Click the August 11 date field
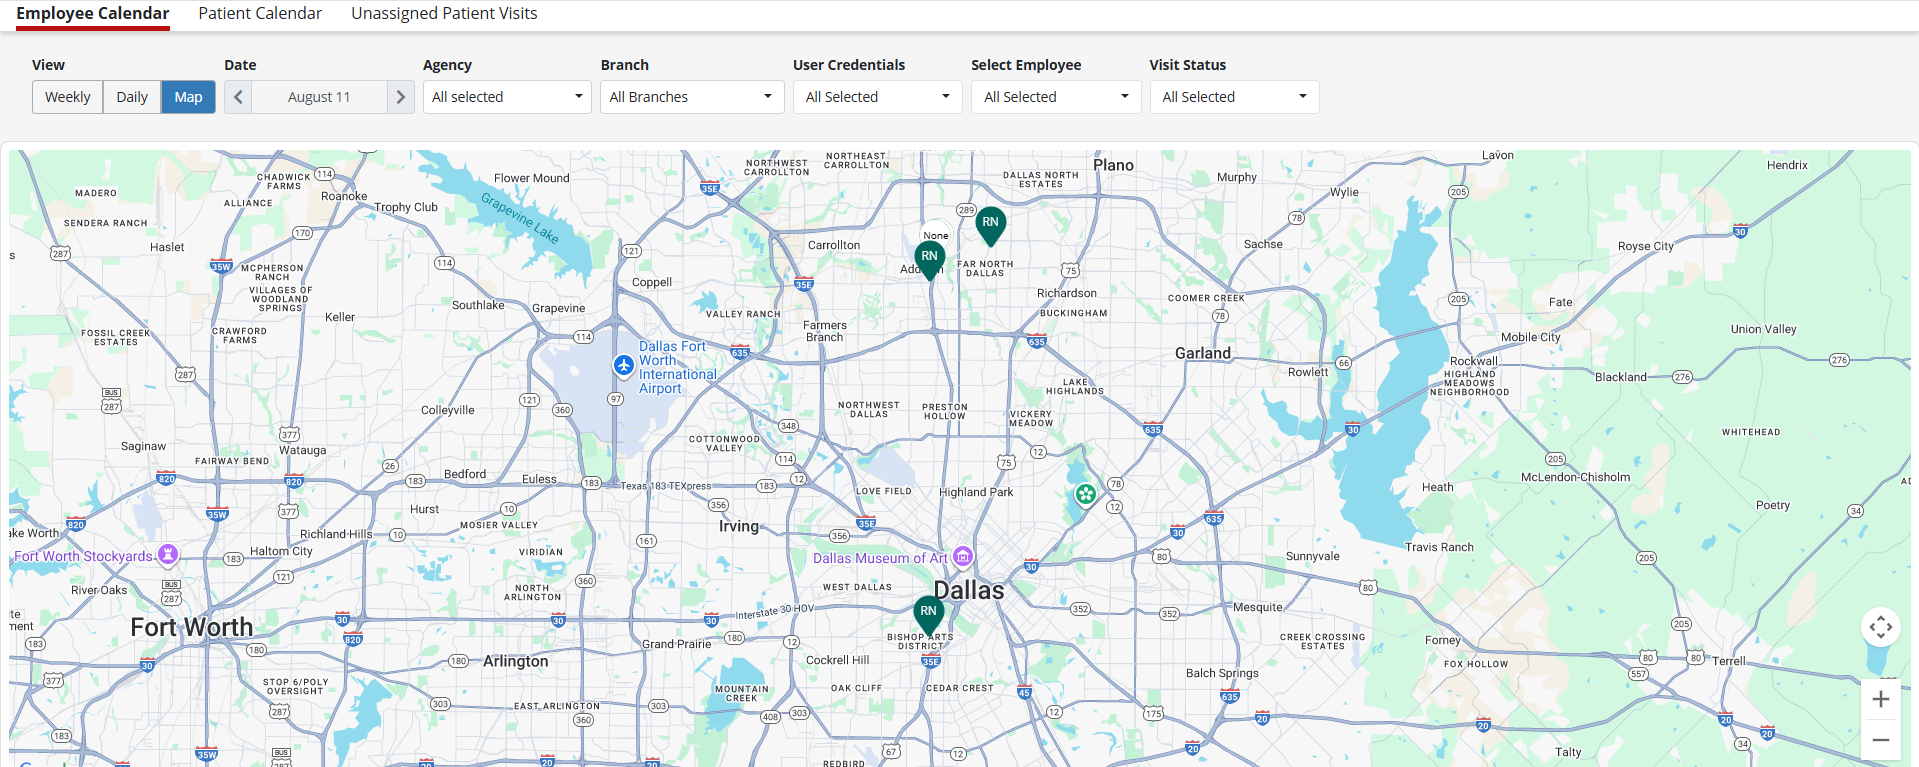Image resolution: width=1919 pixels, height=767 pixels. tap(319, 97)
